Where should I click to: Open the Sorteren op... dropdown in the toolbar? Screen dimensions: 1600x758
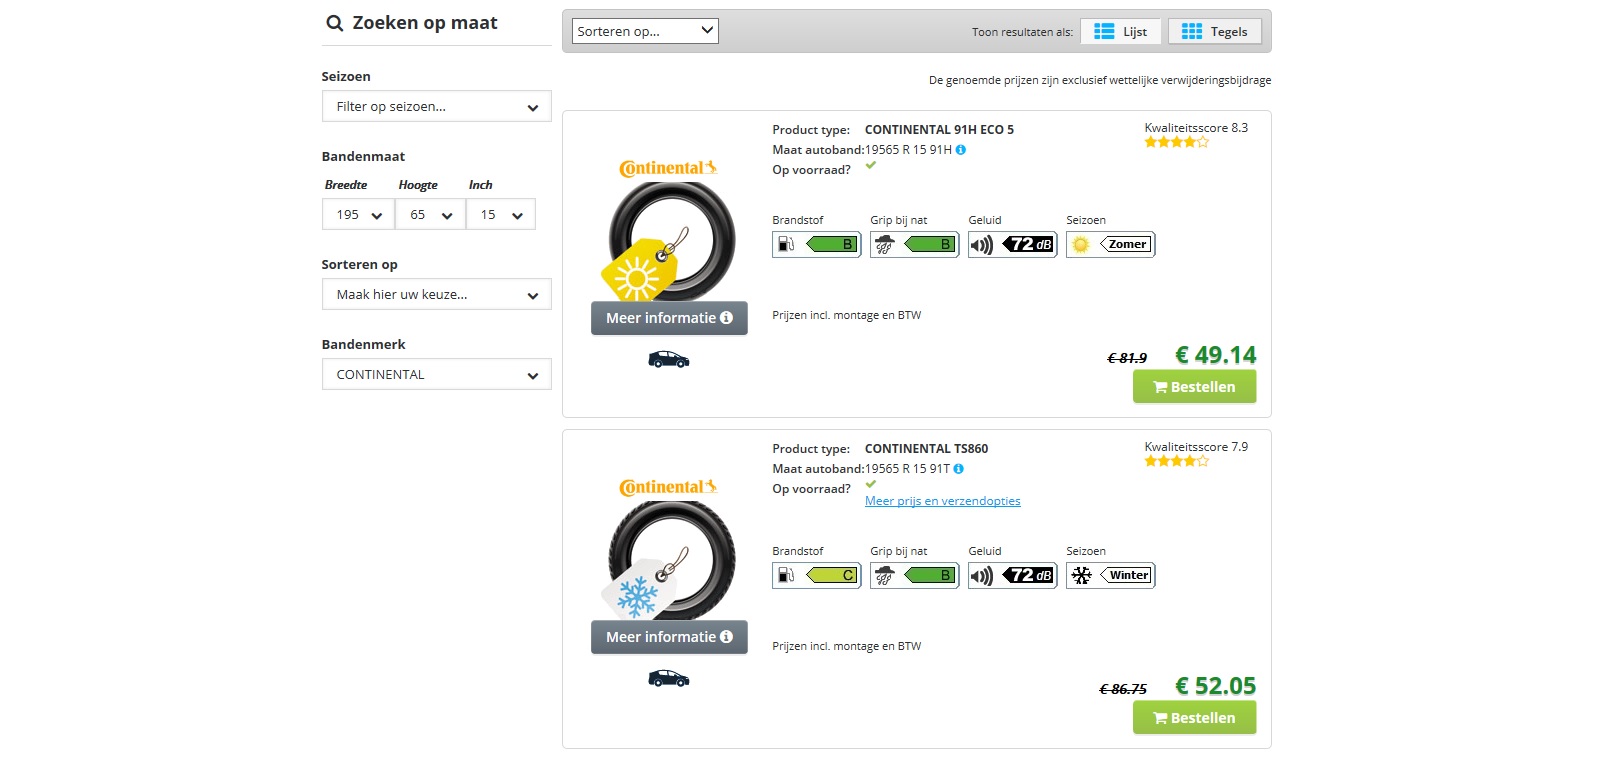point(645,31)
